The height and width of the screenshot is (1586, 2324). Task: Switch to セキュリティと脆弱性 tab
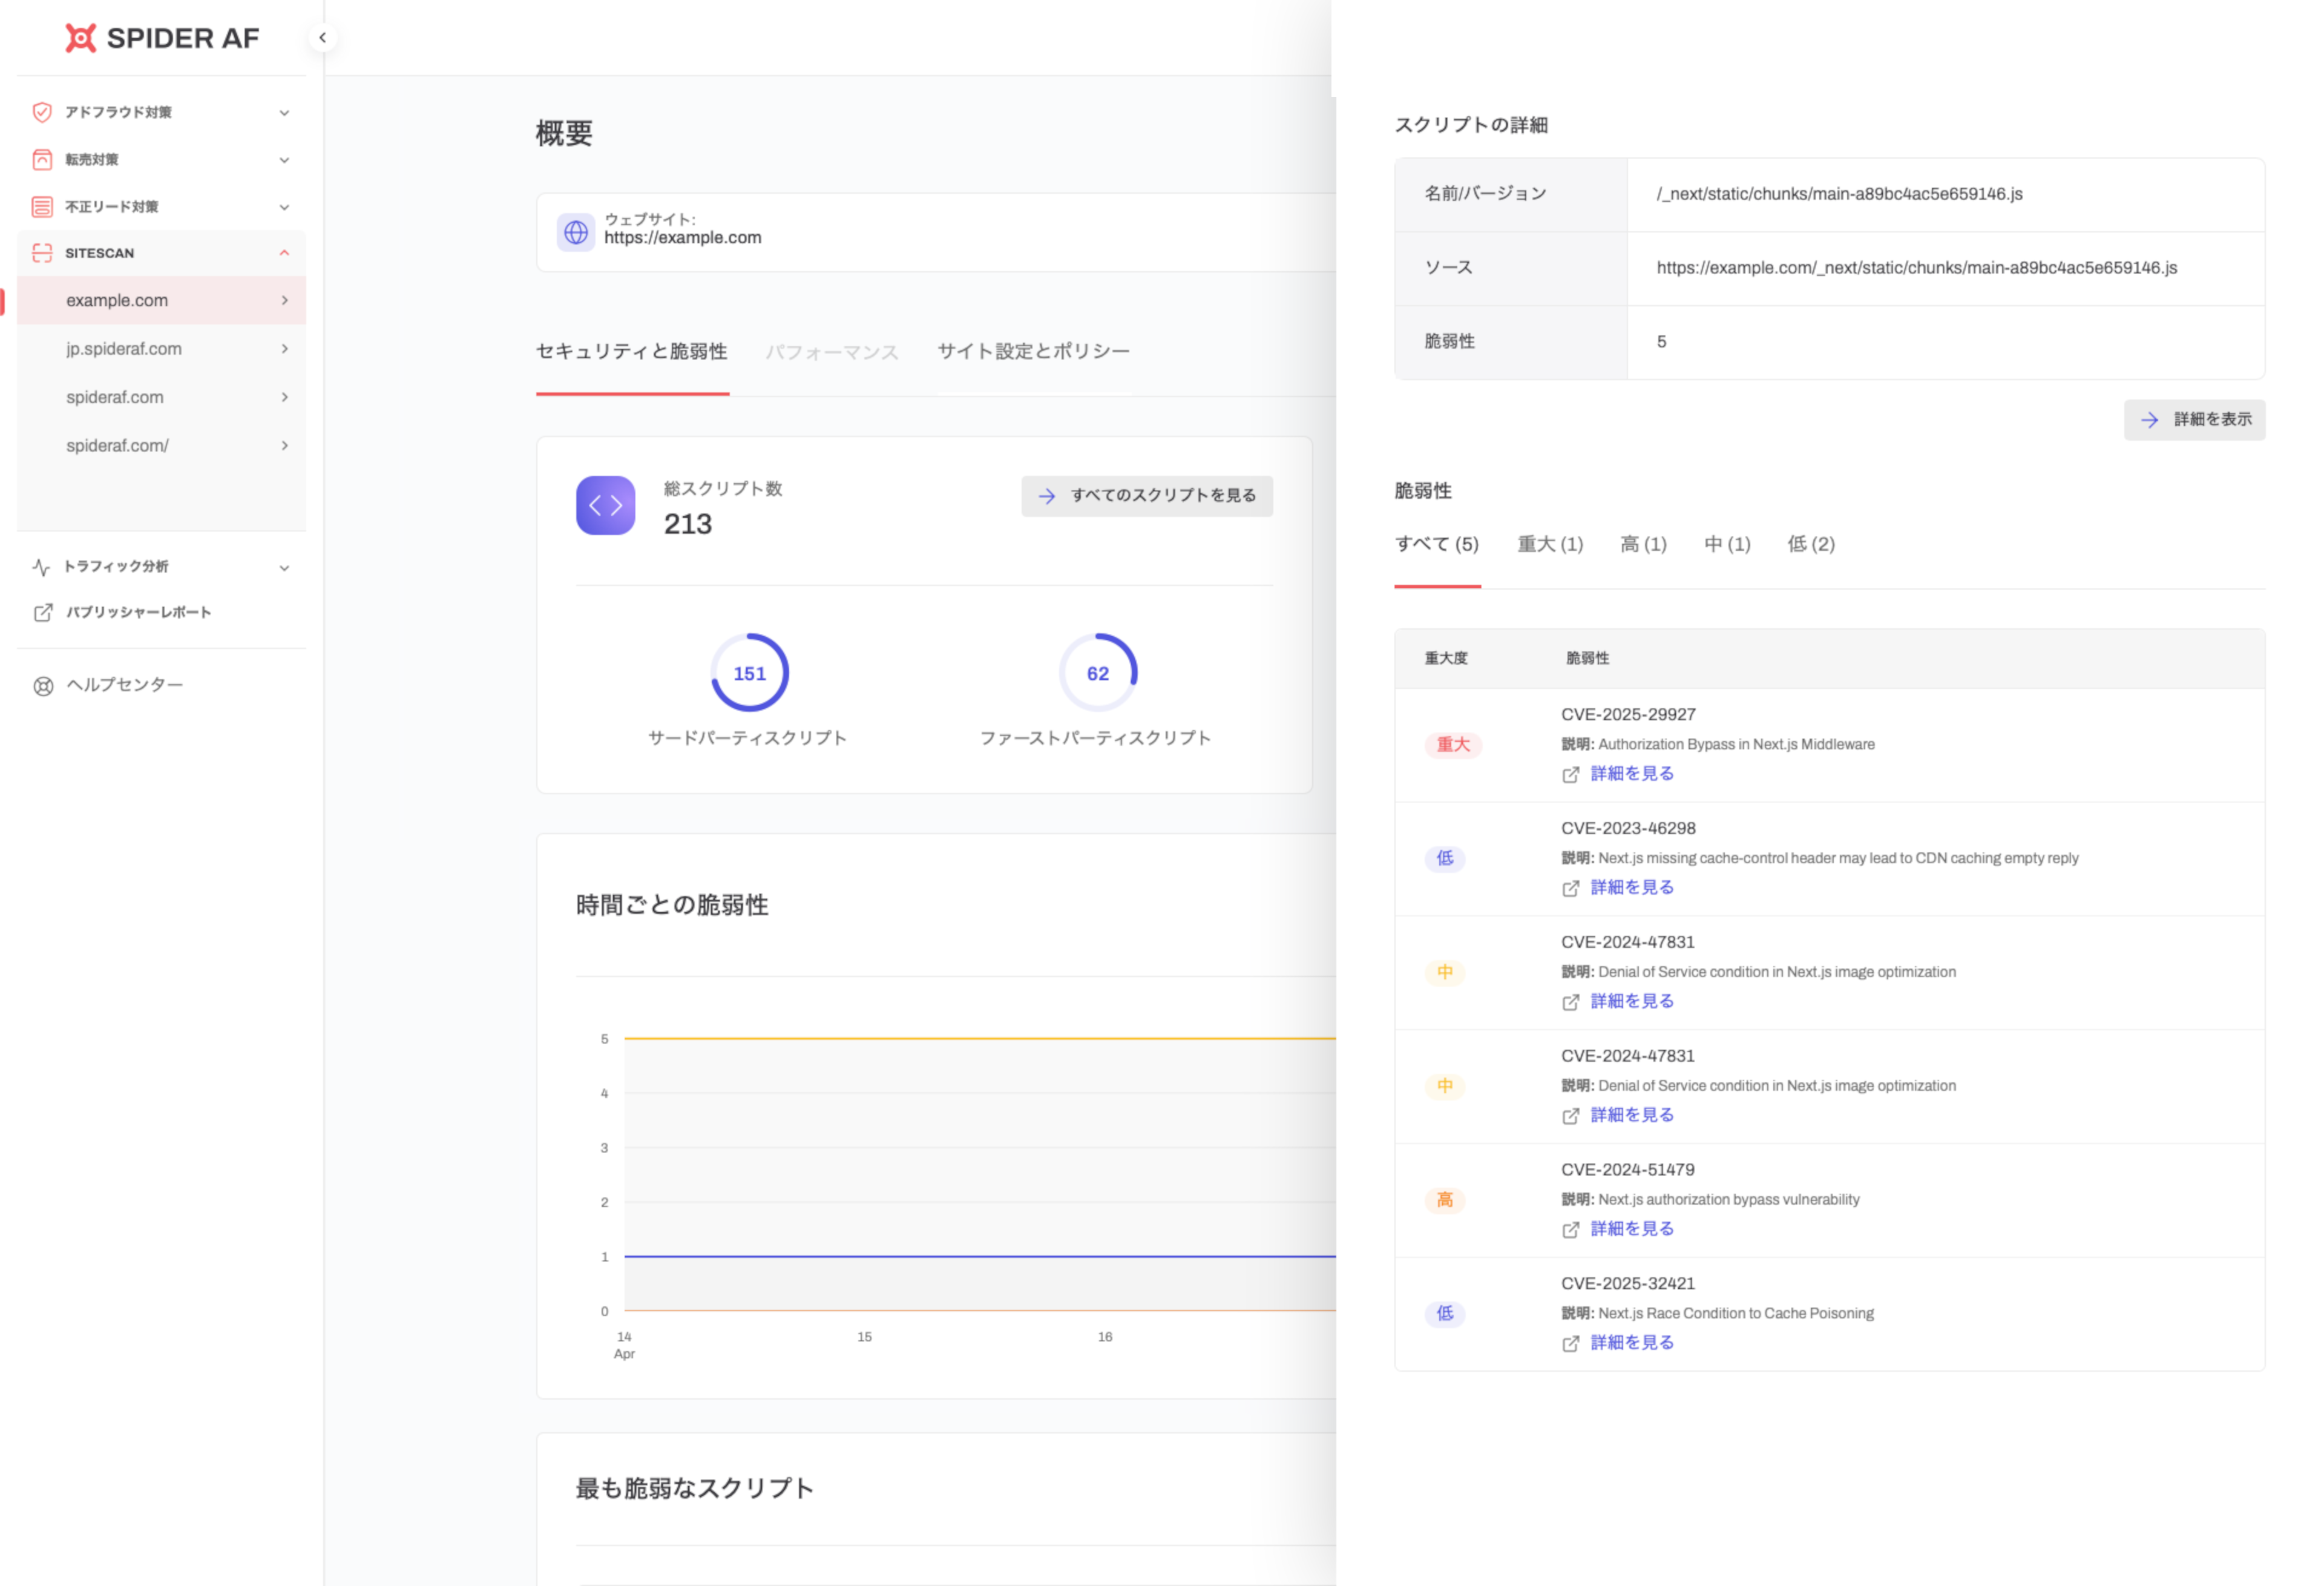pos(632,352)
